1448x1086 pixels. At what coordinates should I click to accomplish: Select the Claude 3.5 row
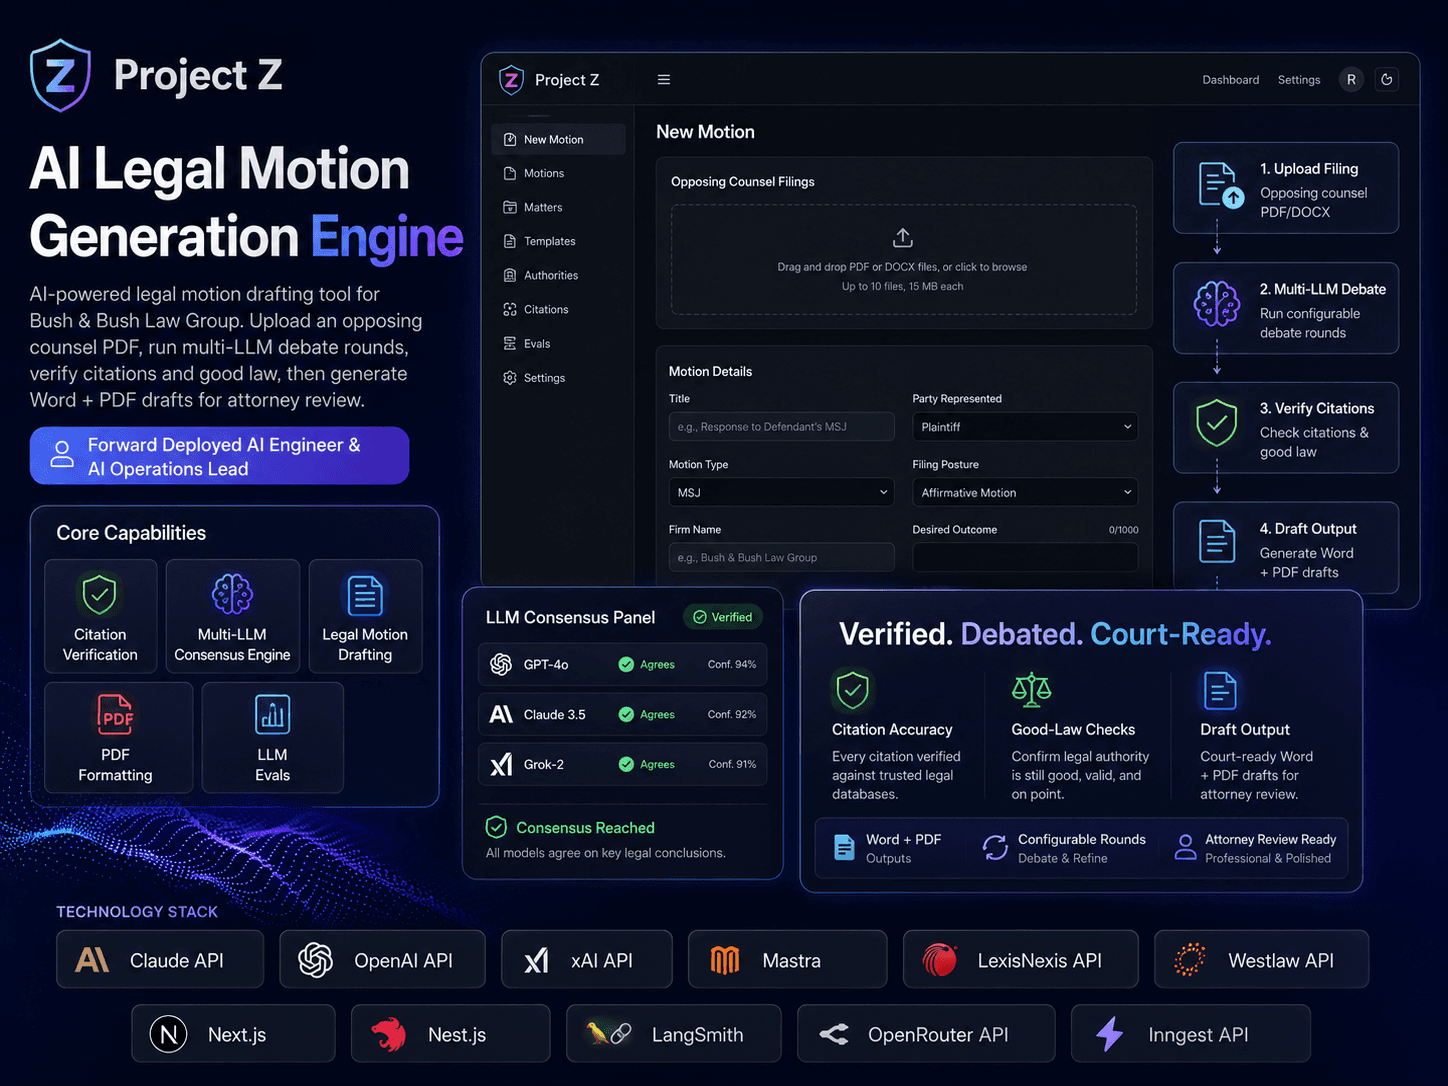click(622, 714)
